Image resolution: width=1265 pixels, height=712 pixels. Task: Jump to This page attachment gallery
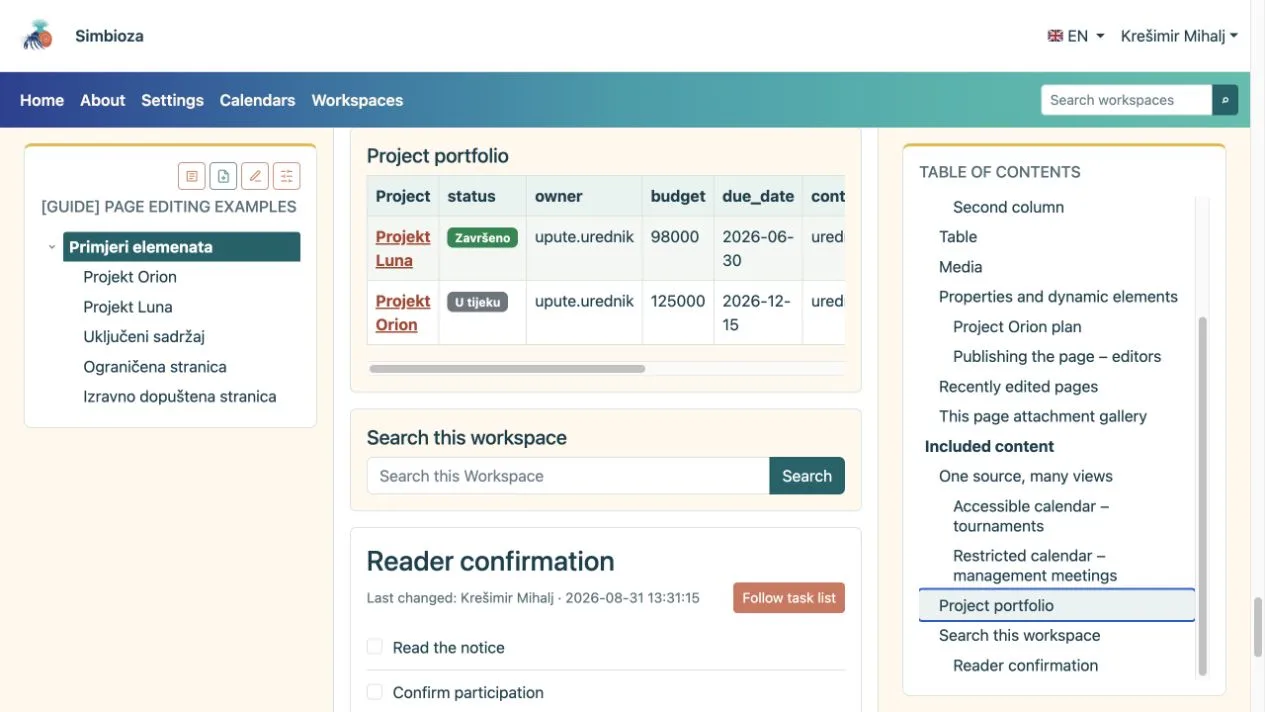tap(1043, 416)
